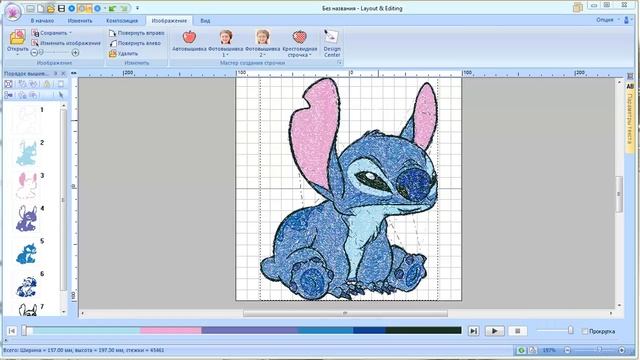Viewport: 640px width, 360px height.
Task: Start the Автовышивка apple wizard
Action: pyautogui.click(x=189, y=41)
